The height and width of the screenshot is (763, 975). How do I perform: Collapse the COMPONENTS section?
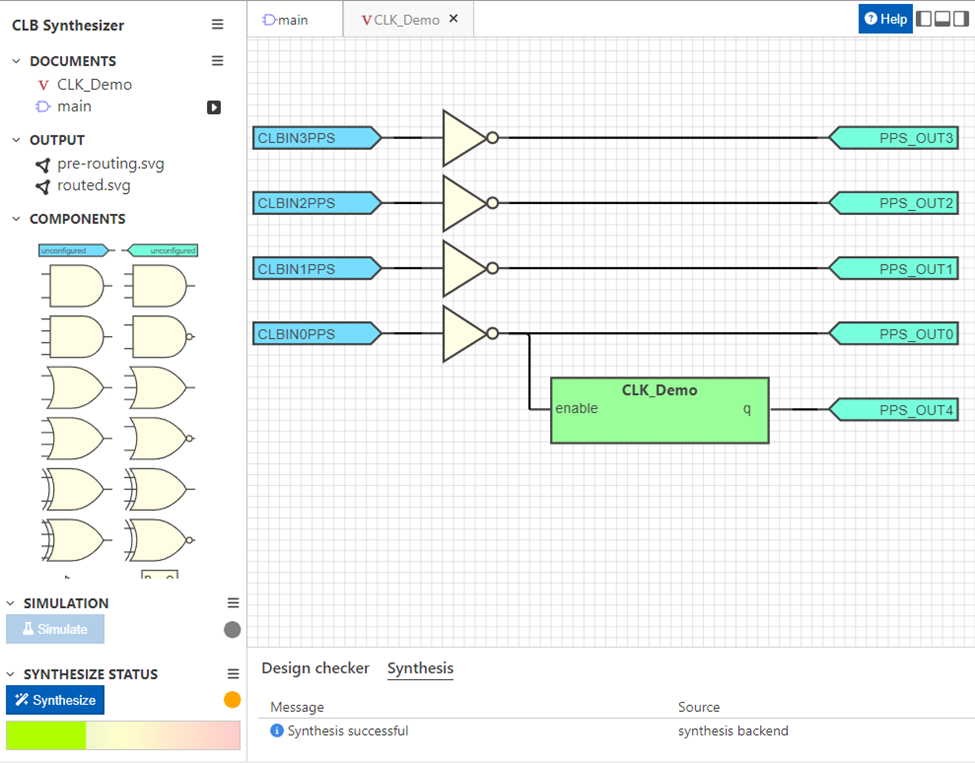coord(17,219)
